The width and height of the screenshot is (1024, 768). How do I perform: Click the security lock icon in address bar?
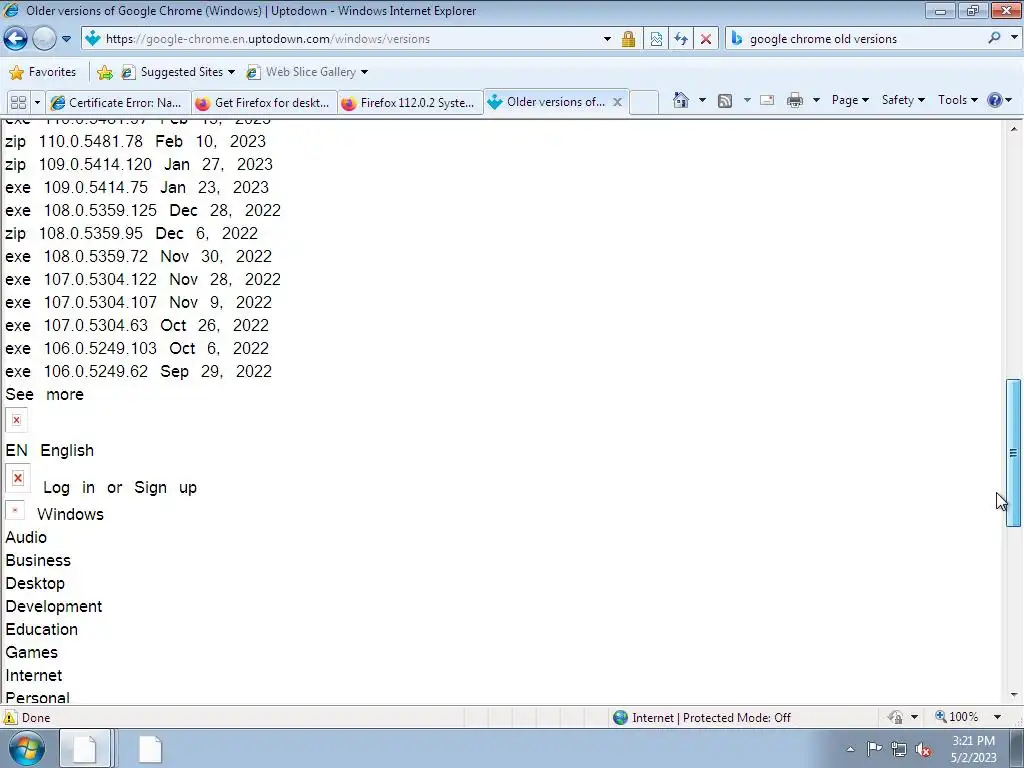(628, 39)
